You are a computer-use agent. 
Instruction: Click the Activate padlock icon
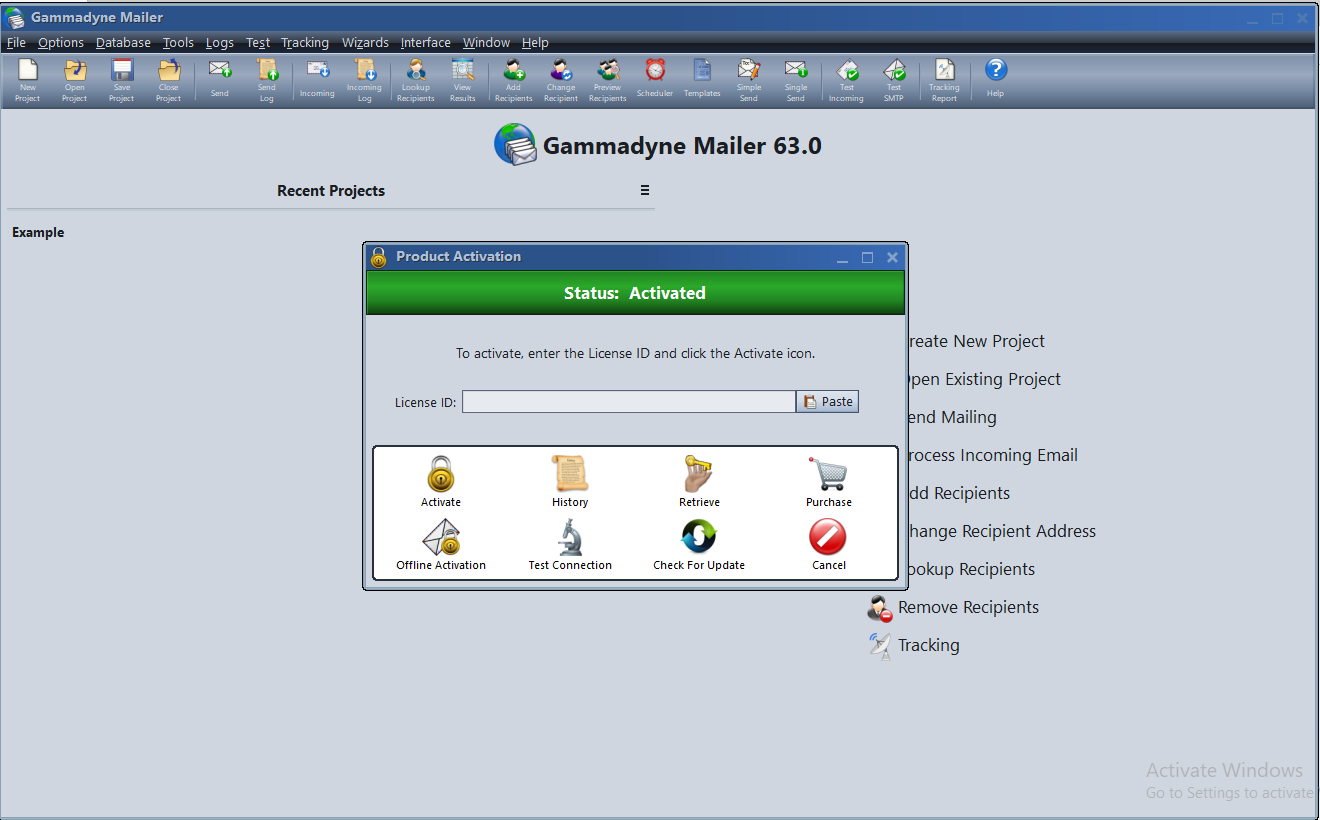tap(441, 476)
